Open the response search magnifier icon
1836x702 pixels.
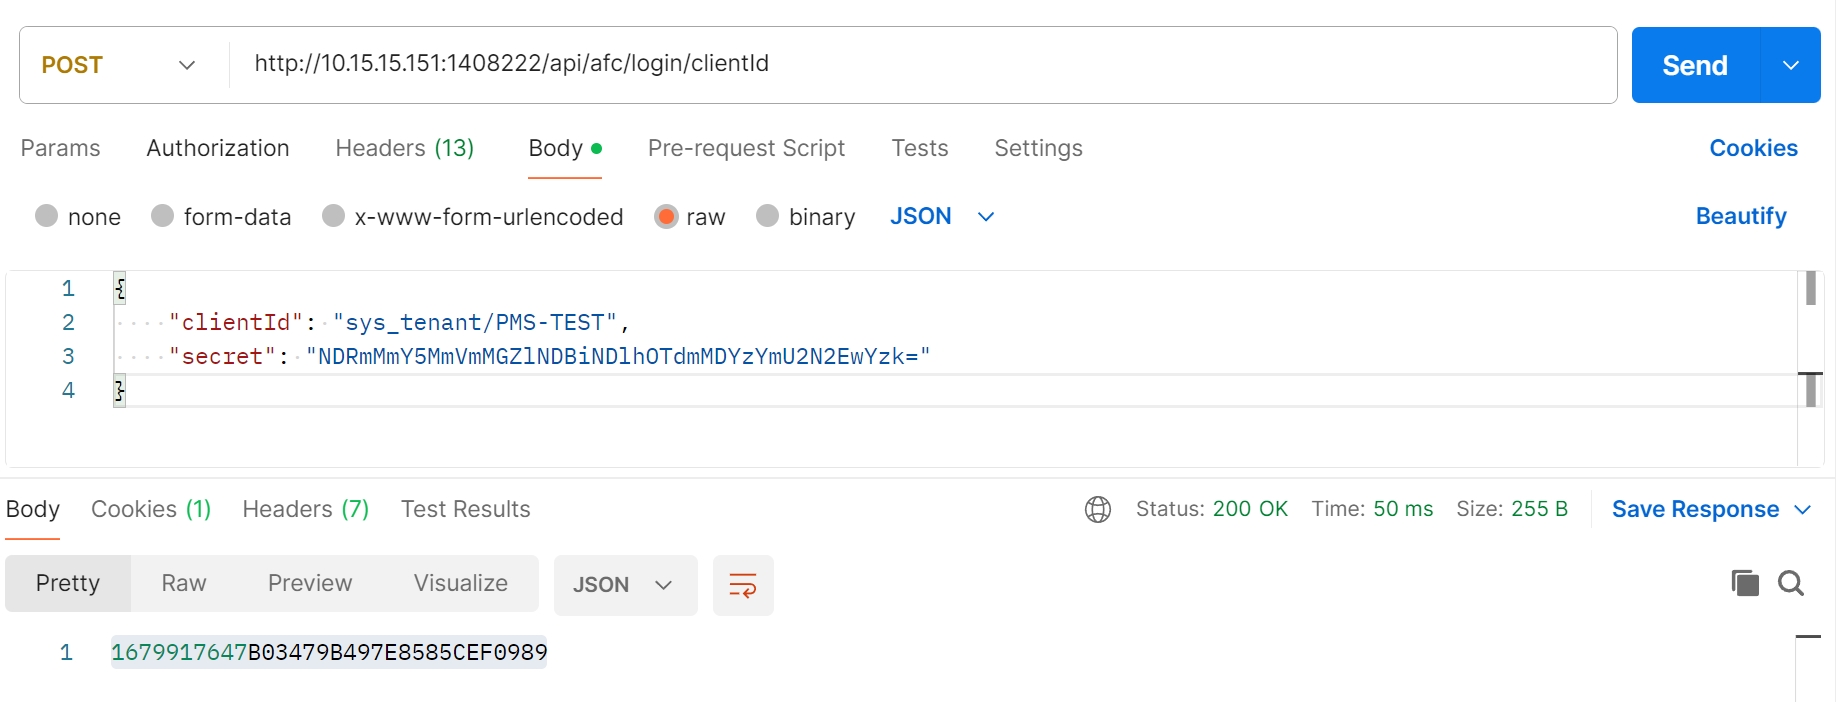pyautogui.click(x=1790, y=583)
